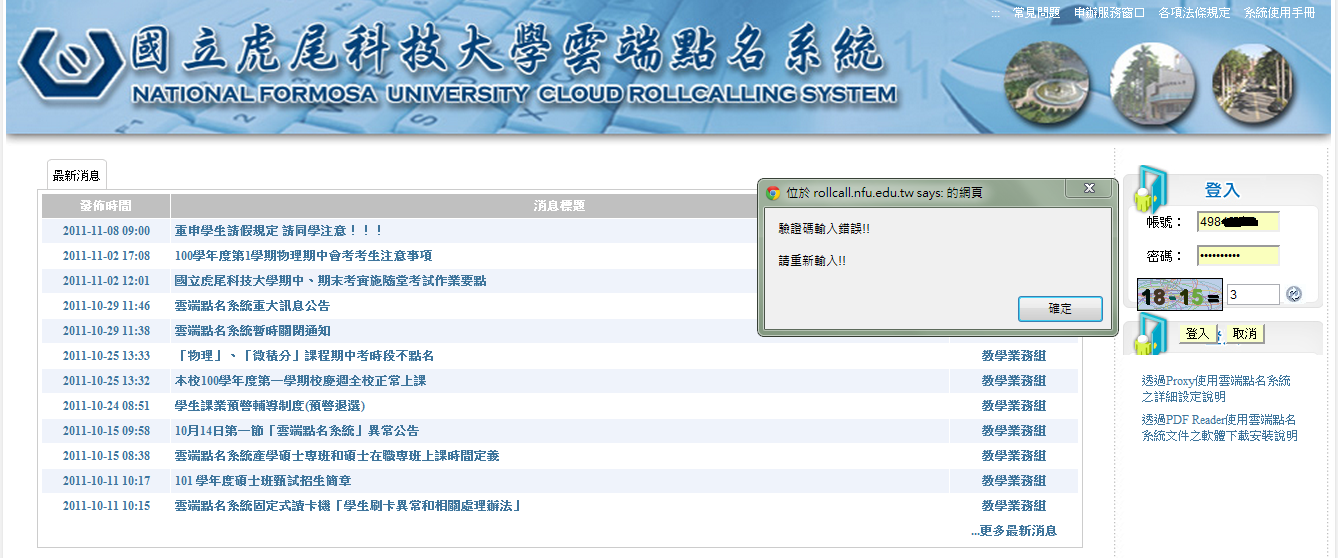Close the alert dialog with X button
Screen dimensions: 1338x558
tap(1089, 189)
